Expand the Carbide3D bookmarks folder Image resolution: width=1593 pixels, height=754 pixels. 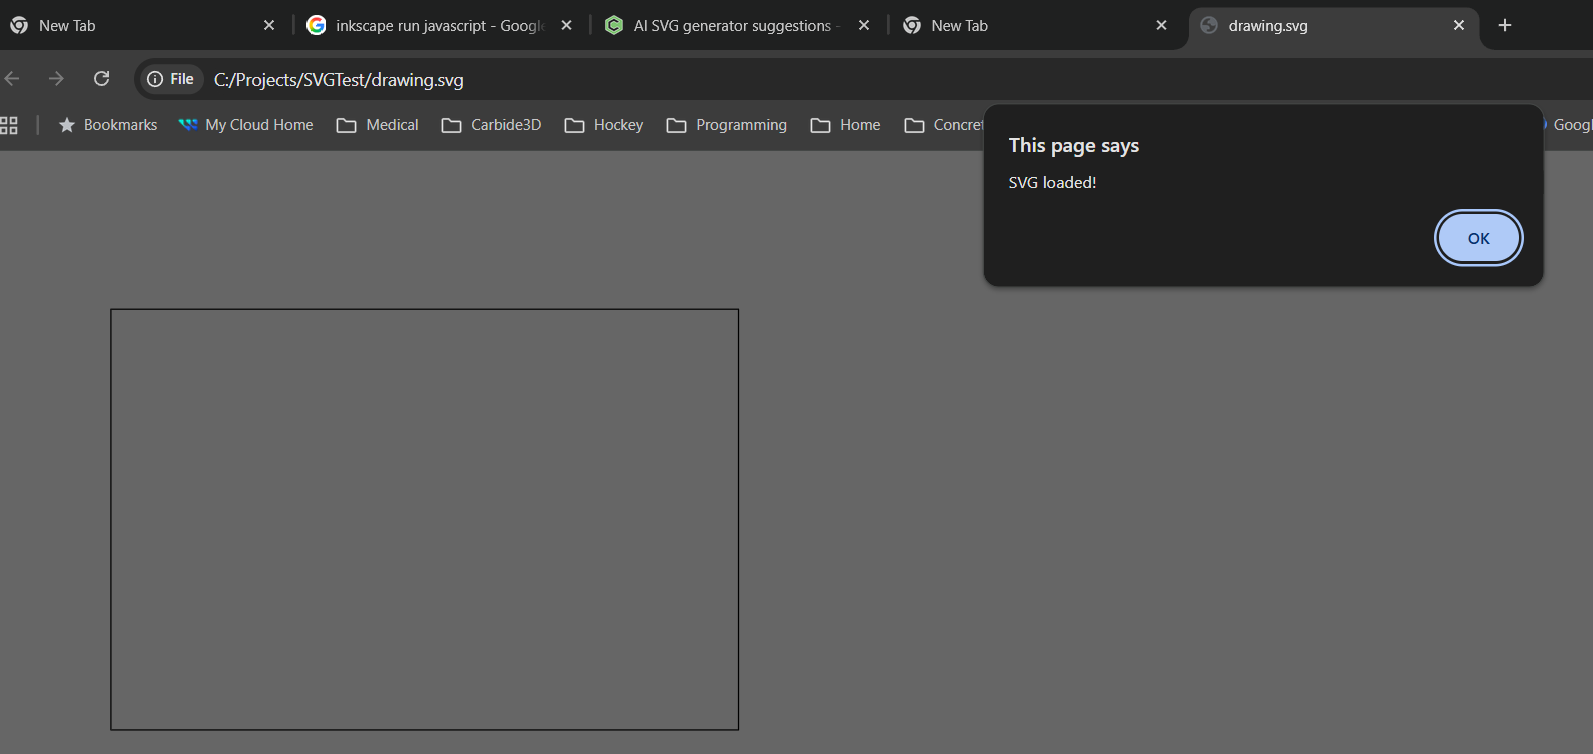tap(491, 125)
